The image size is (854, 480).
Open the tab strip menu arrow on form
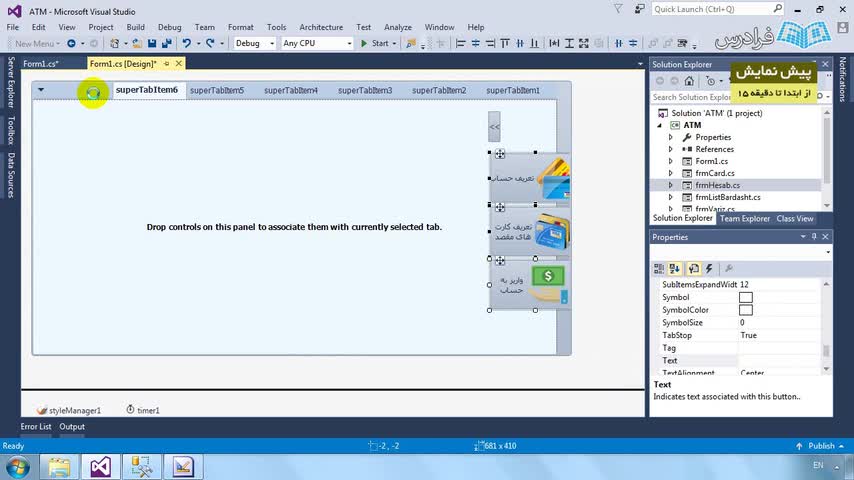tap(41, 90)
